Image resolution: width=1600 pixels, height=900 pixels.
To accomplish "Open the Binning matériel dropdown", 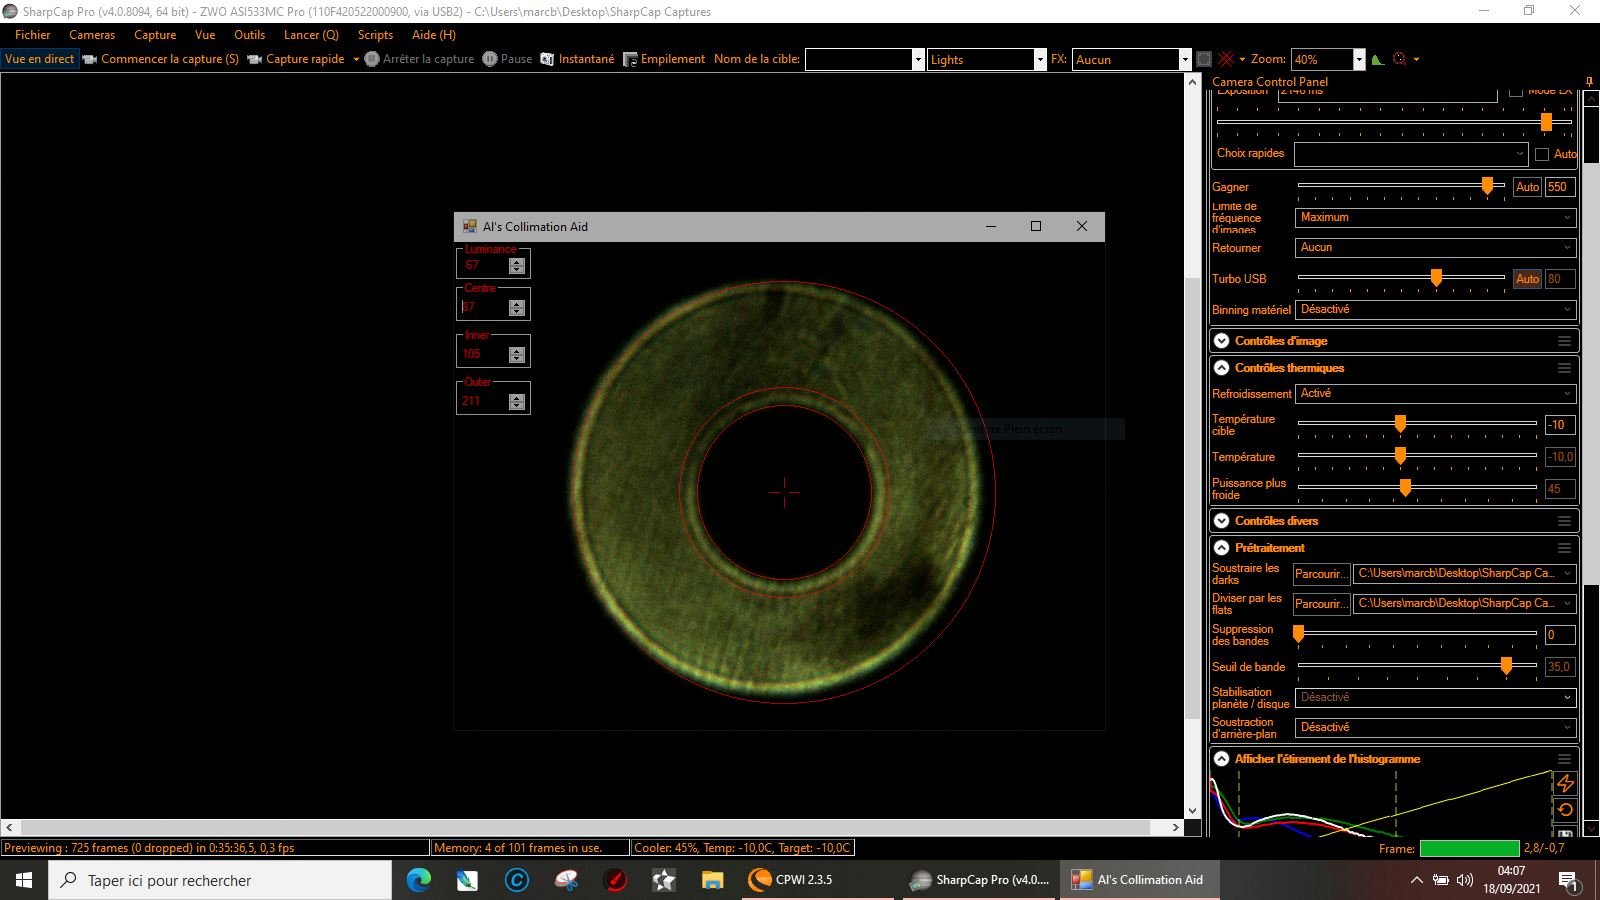I will pyautogui.click(x=1436, y=310).
